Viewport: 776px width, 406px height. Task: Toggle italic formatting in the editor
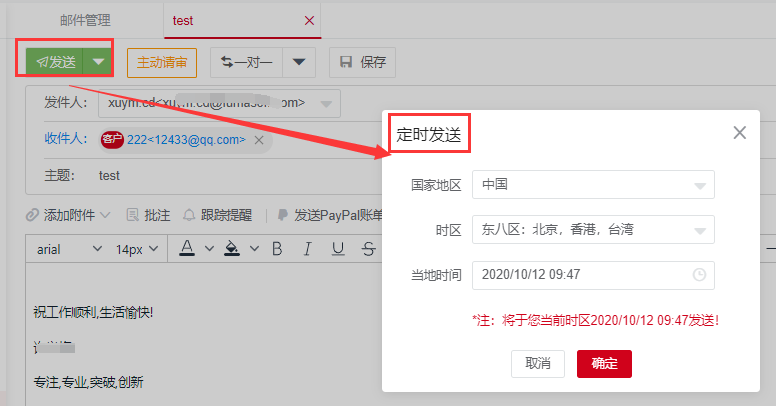308,248
